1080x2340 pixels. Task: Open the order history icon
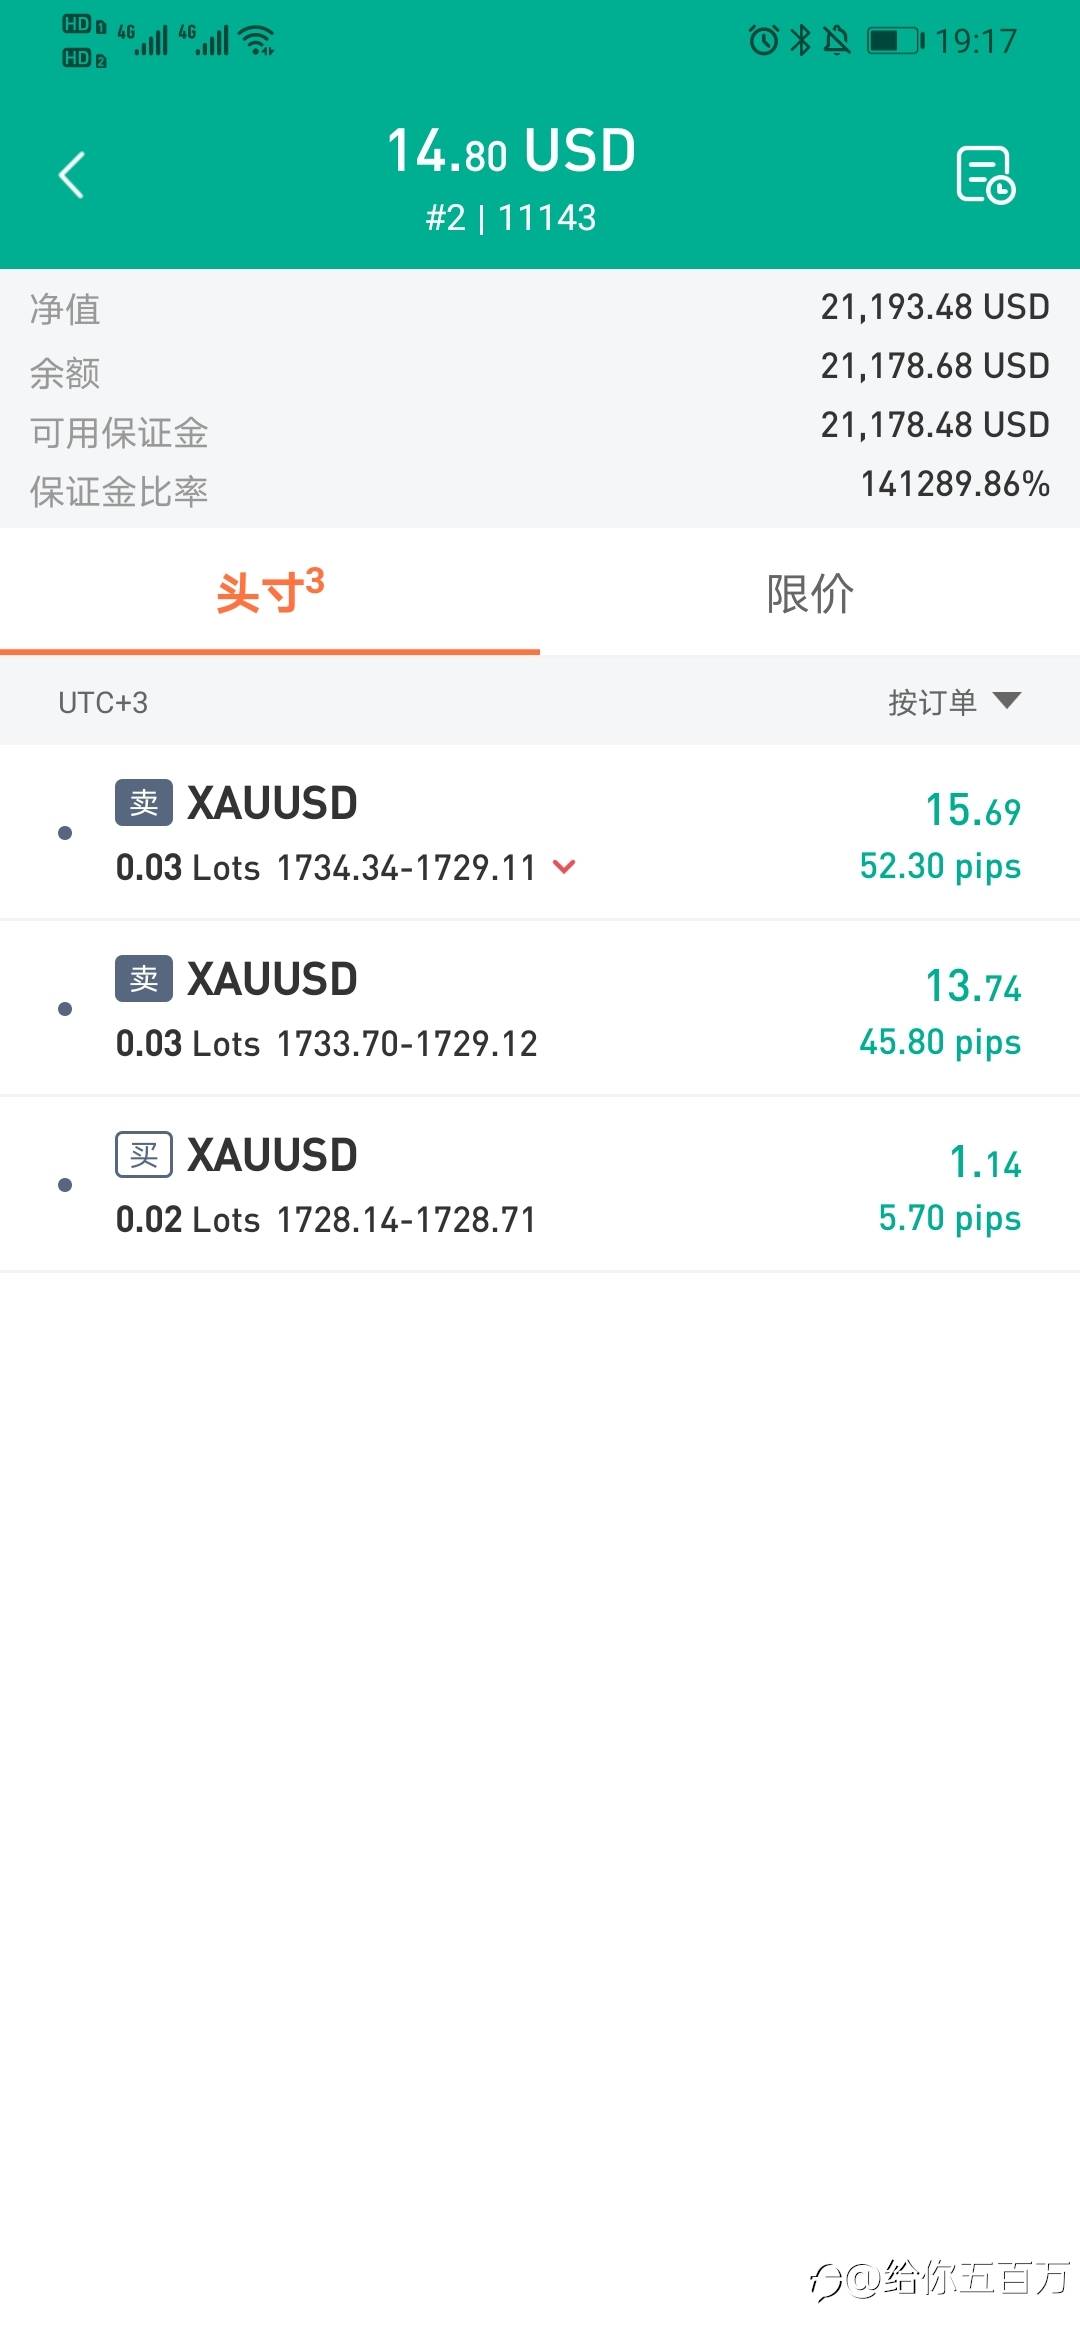pos(985,176)
